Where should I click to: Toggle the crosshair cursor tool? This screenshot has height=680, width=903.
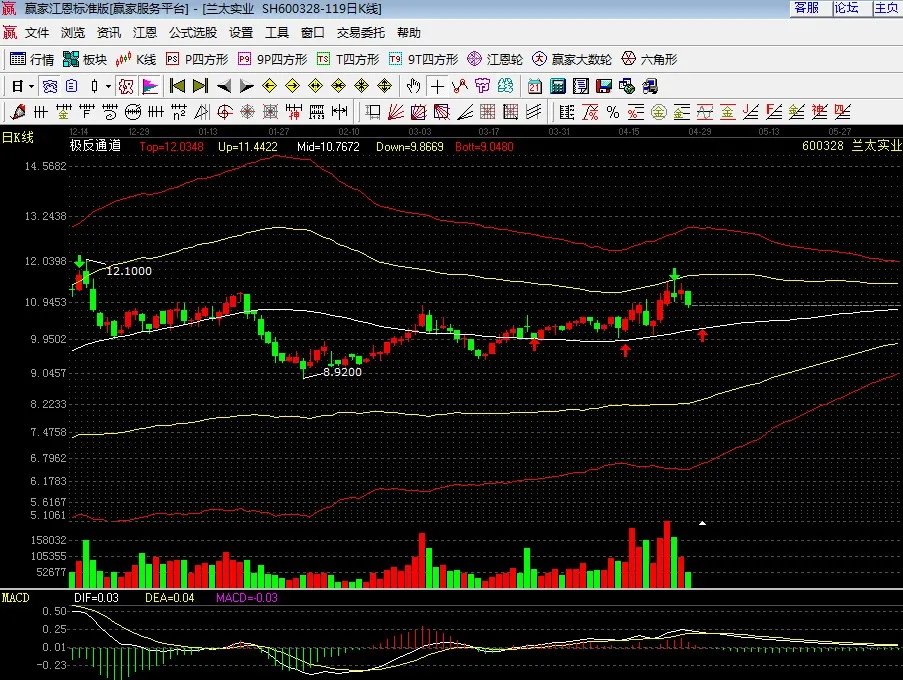(x=437, y=86)
